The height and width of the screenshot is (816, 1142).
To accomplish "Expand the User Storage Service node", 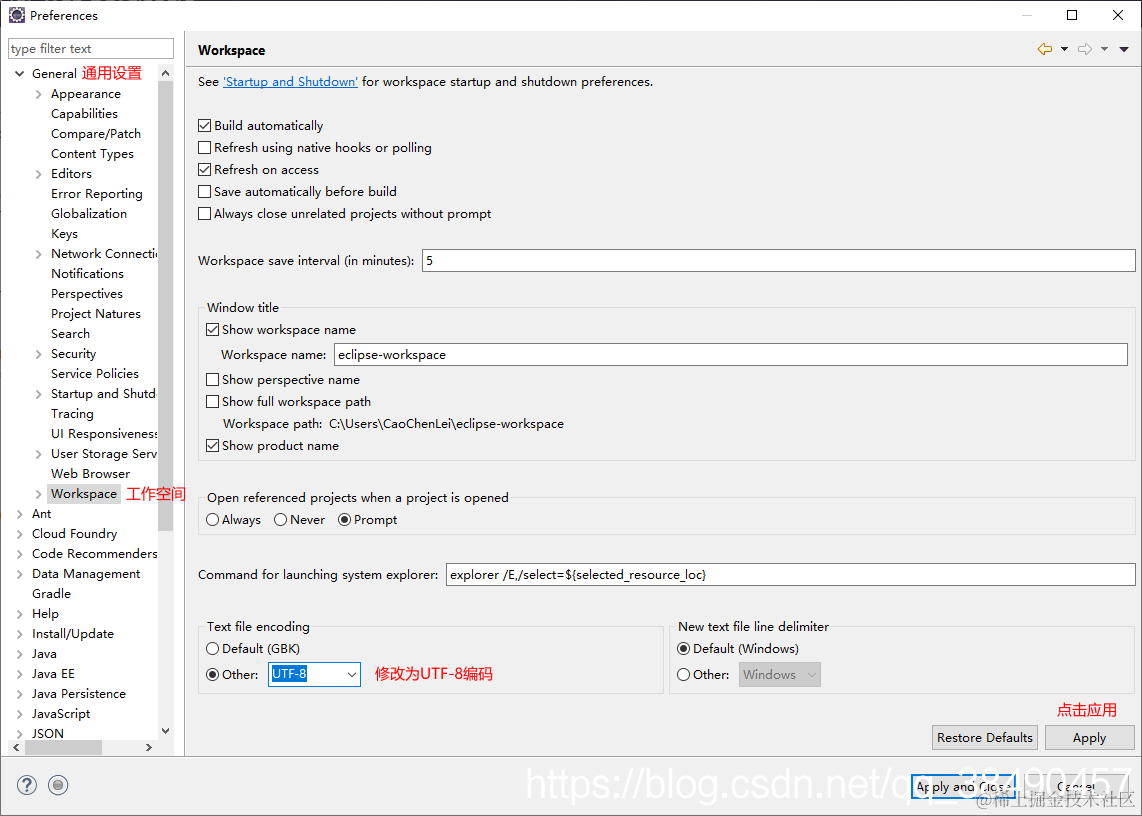I will tap(39, 454).
